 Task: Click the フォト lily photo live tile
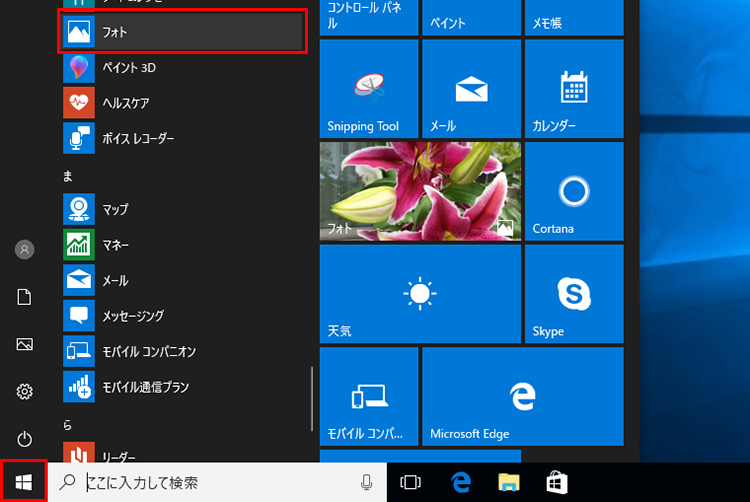(419, 191)
